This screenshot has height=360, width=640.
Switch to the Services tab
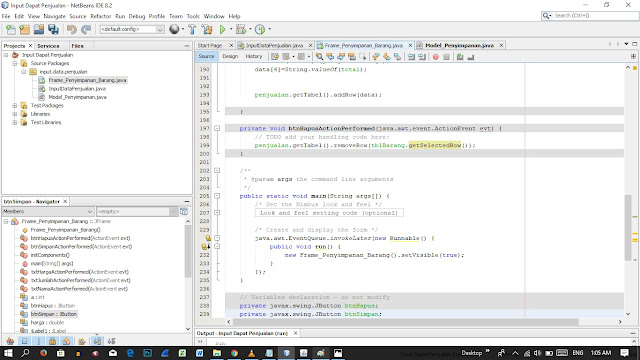tap(48, 46)
